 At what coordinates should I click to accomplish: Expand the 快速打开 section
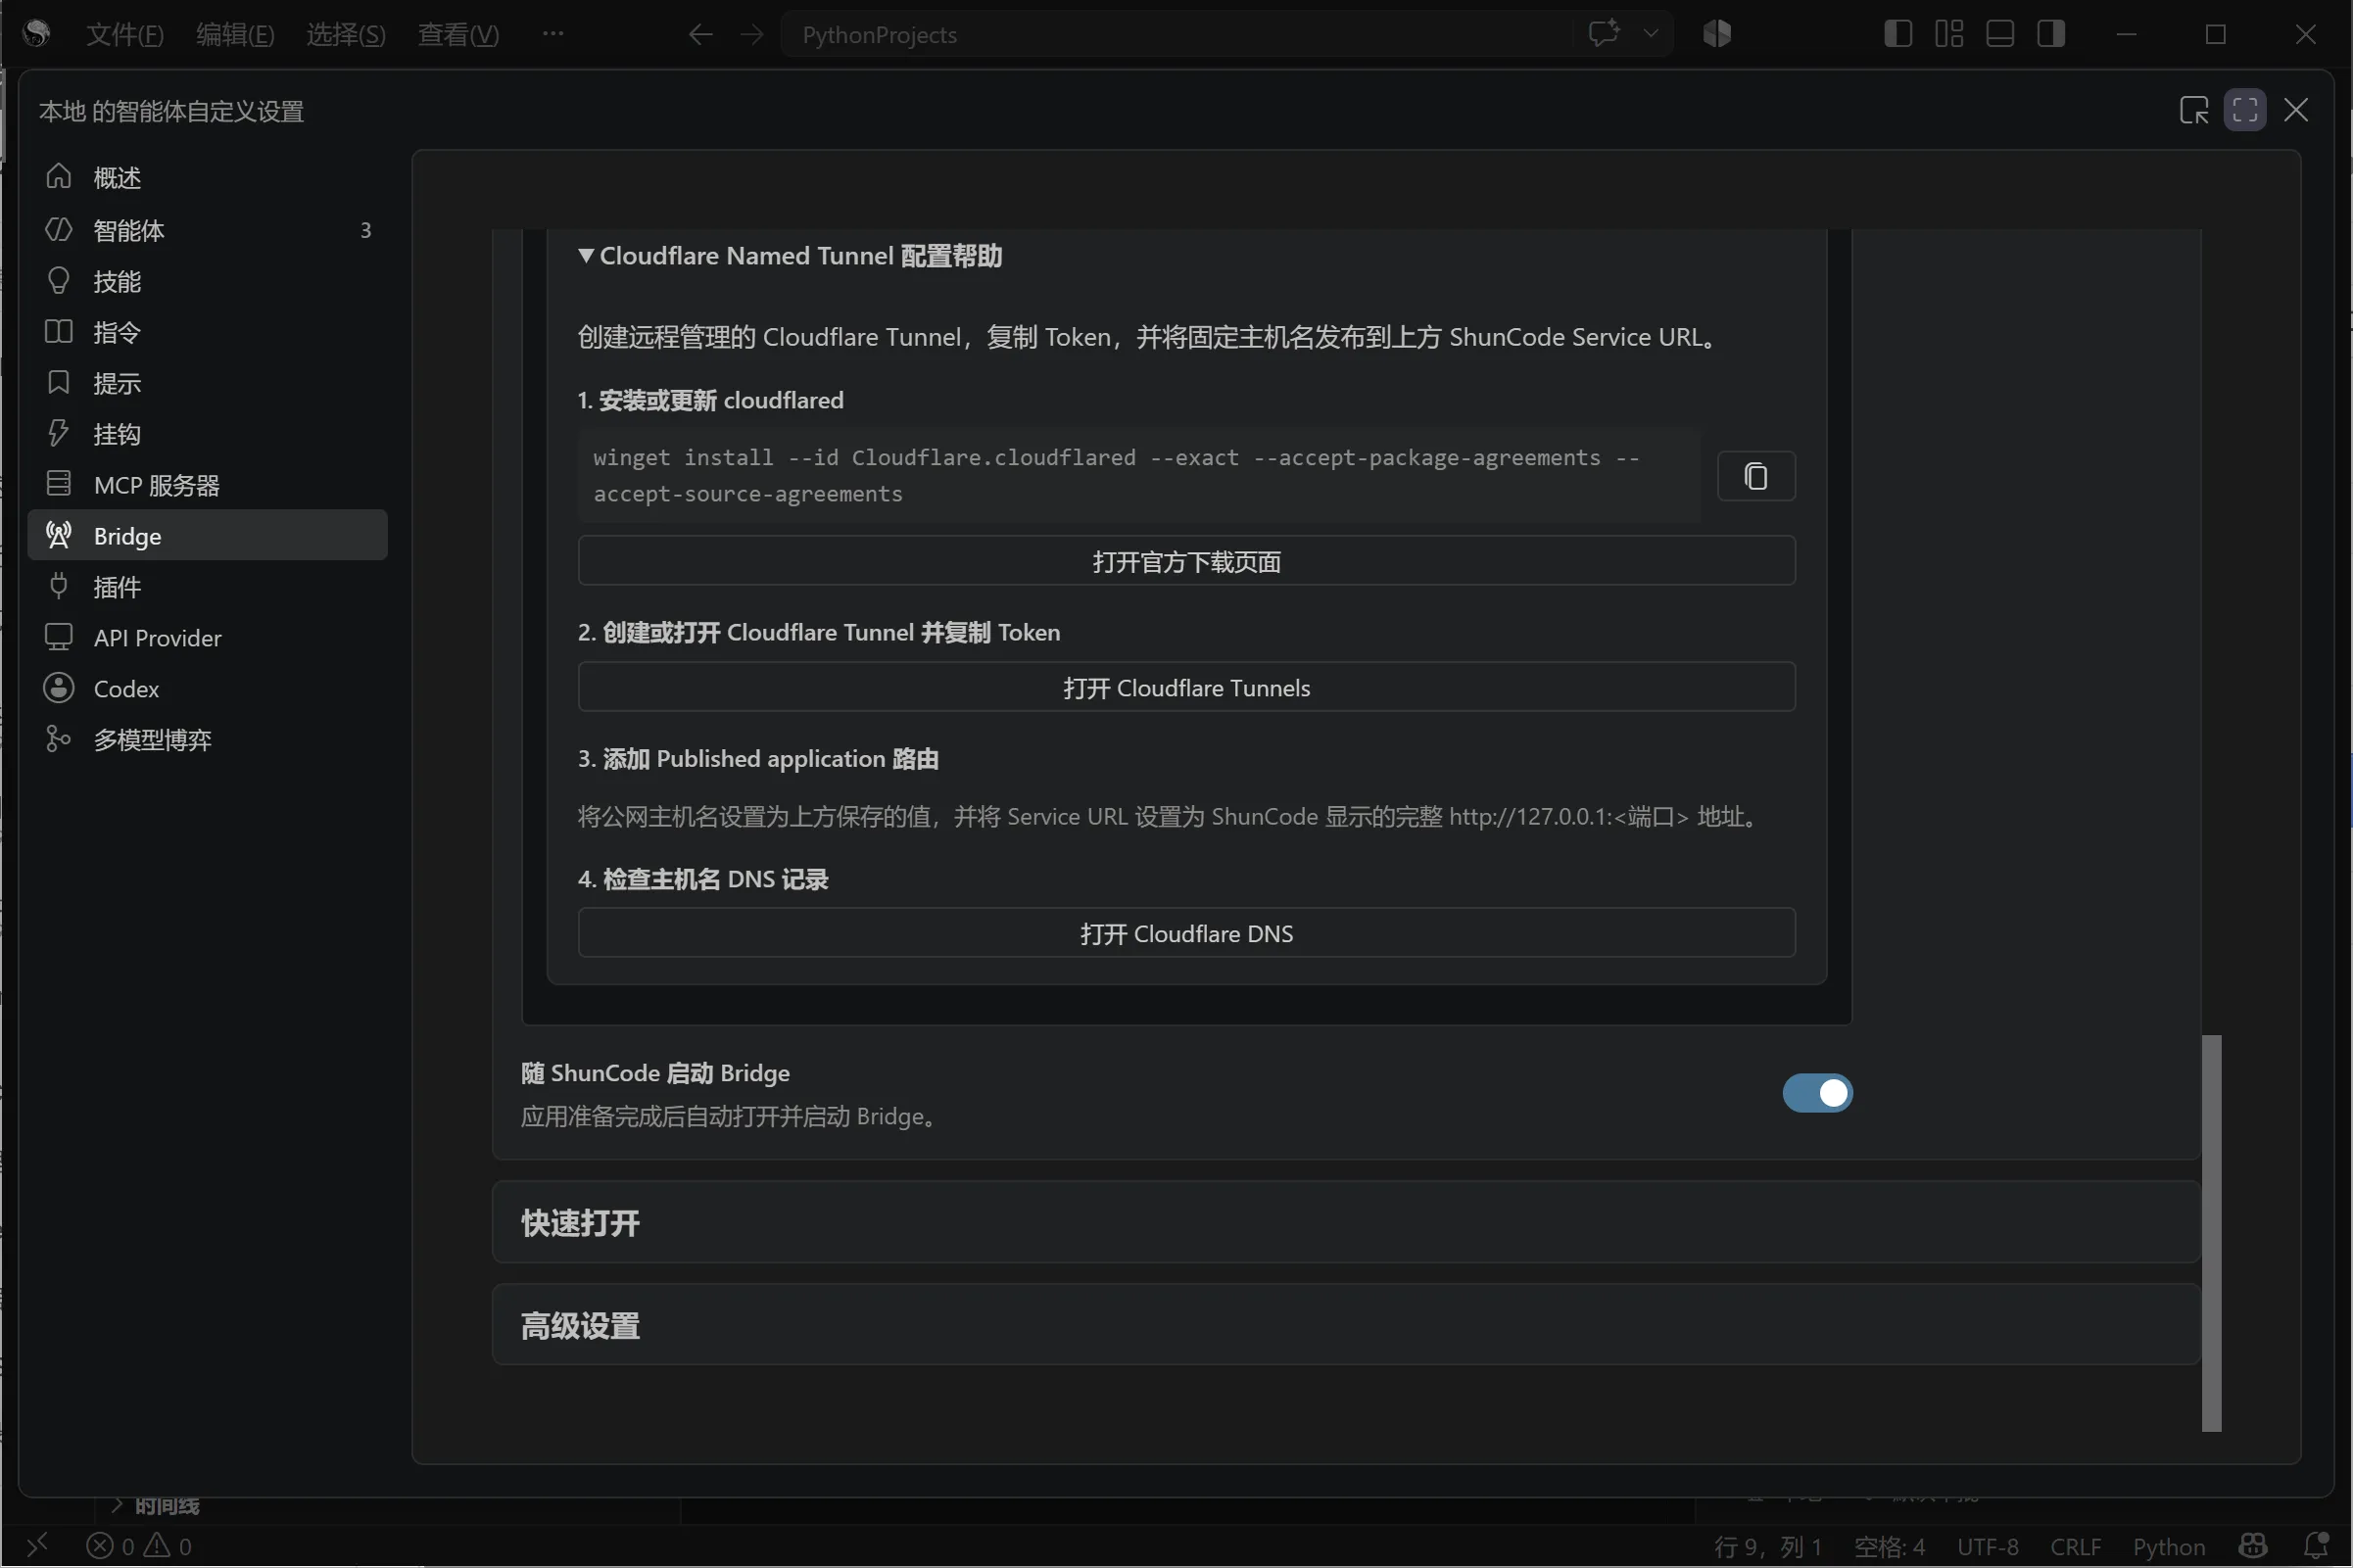(1346, 1222)
